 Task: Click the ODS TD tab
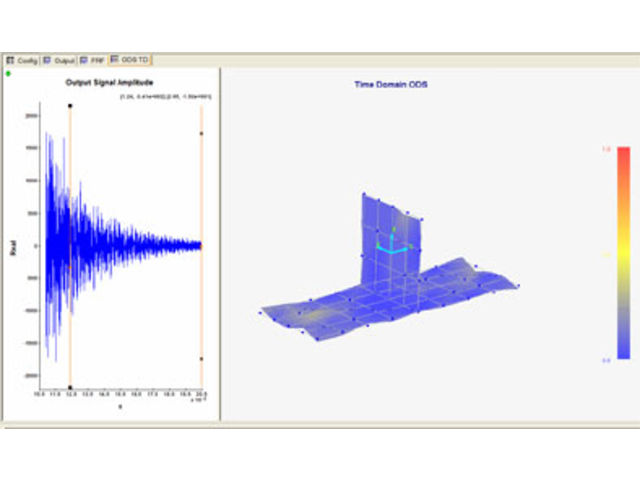point(130,60)
